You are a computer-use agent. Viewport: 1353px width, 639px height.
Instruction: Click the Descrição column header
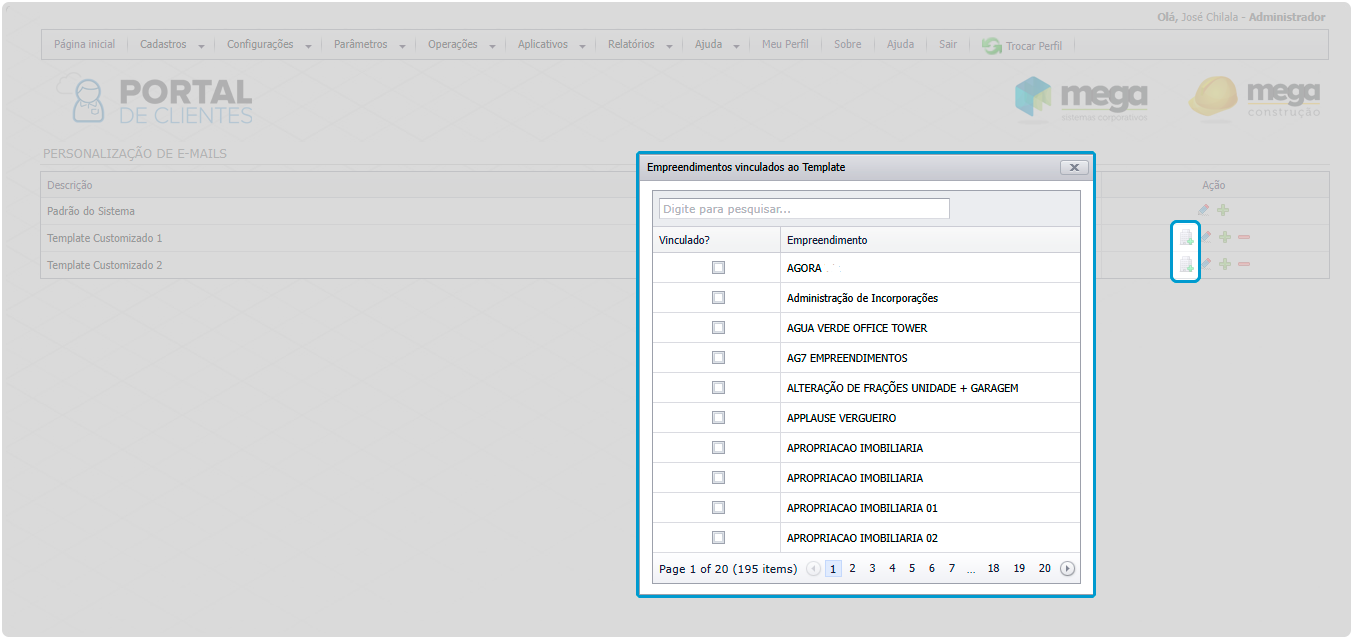click(x=70, y=185)
